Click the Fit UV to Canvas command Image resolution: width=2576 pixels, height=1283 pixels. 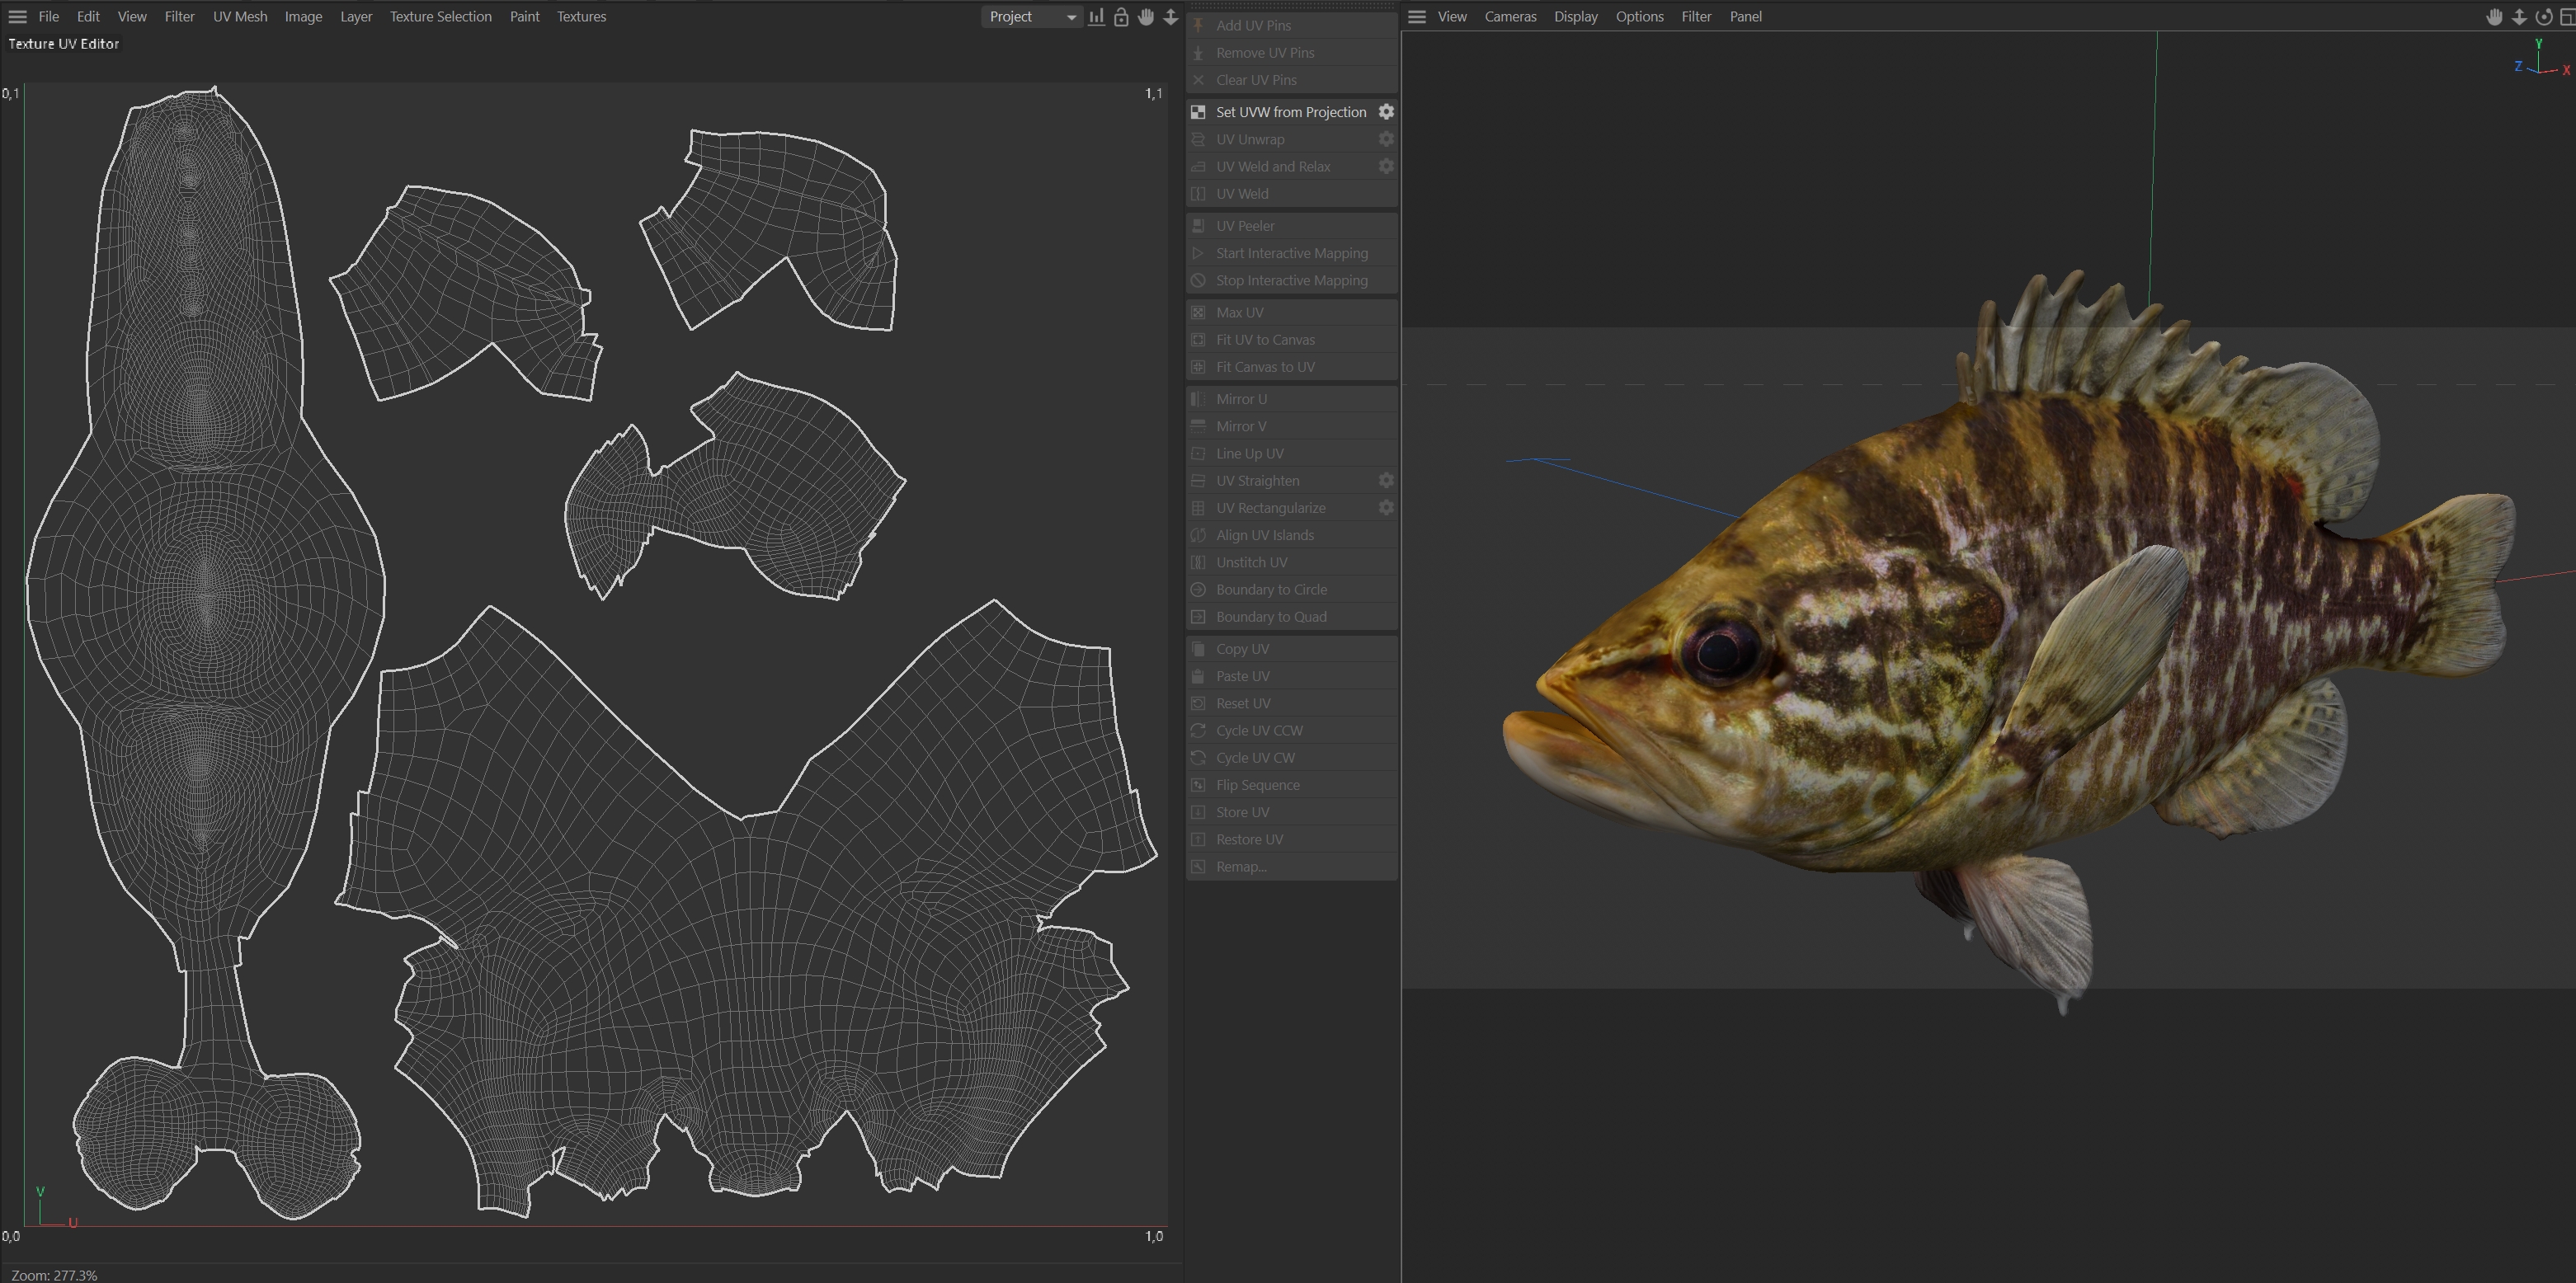pos(1265,340)
